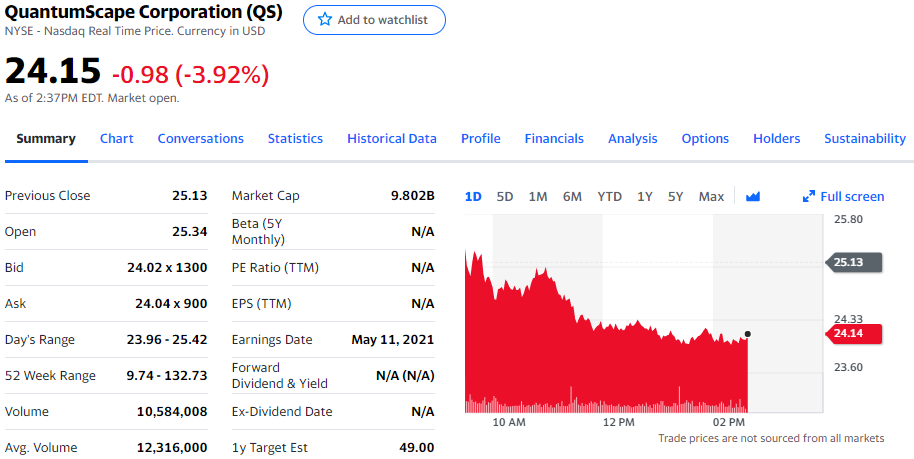Select the 1M chart range
Image resolution: width=914 pixels, height=459 pixels.
[537, 197]
